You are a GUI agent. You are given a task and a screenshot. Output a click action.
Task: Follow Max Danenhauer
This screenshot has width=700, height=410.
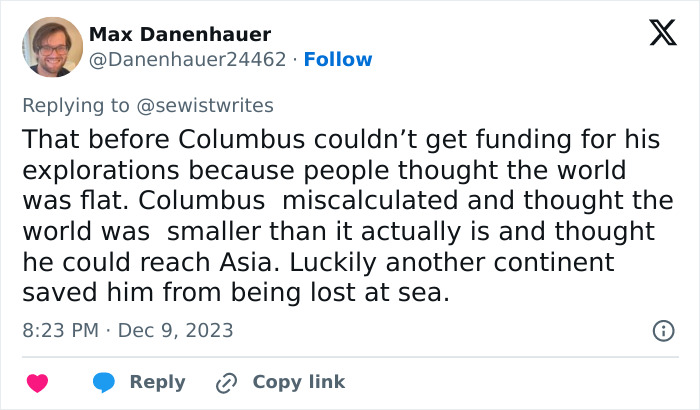[x=338, y=60]
